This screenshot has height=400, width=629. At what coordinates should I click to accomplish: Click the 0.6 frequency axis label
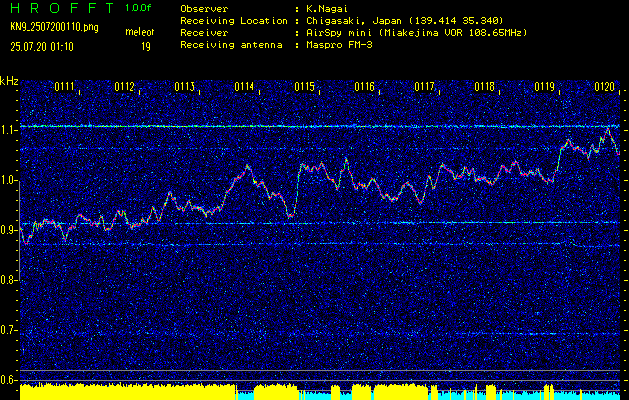7,380
